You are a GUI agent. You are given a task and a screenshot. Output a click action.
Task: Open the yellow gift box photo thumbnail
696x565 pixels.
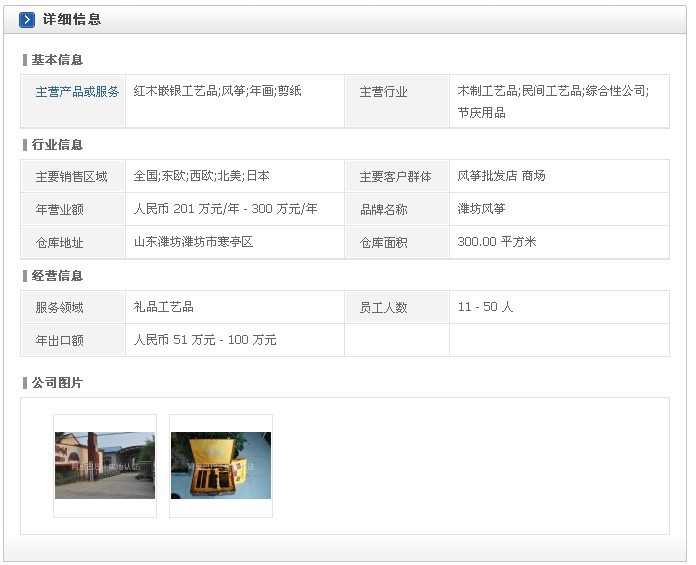[x=221, y=465]
